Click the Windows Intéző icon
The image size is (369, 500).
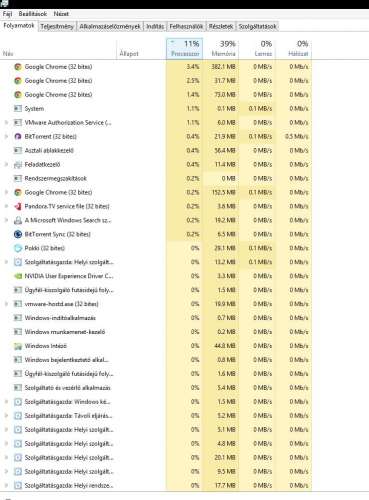click(x=18, y=346)
